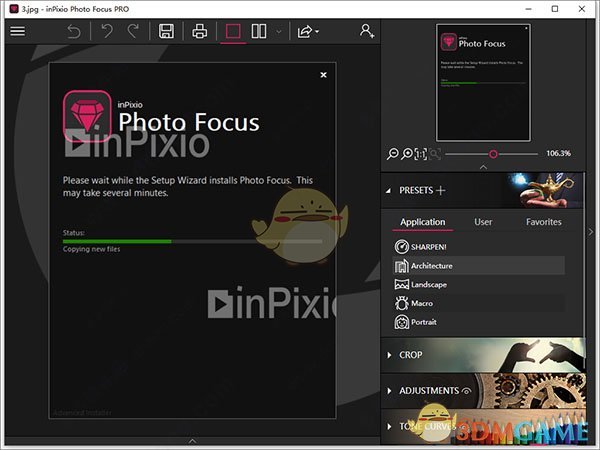Apply the SHARPEN! preset
600x450 pixels.
click(479, 247)
